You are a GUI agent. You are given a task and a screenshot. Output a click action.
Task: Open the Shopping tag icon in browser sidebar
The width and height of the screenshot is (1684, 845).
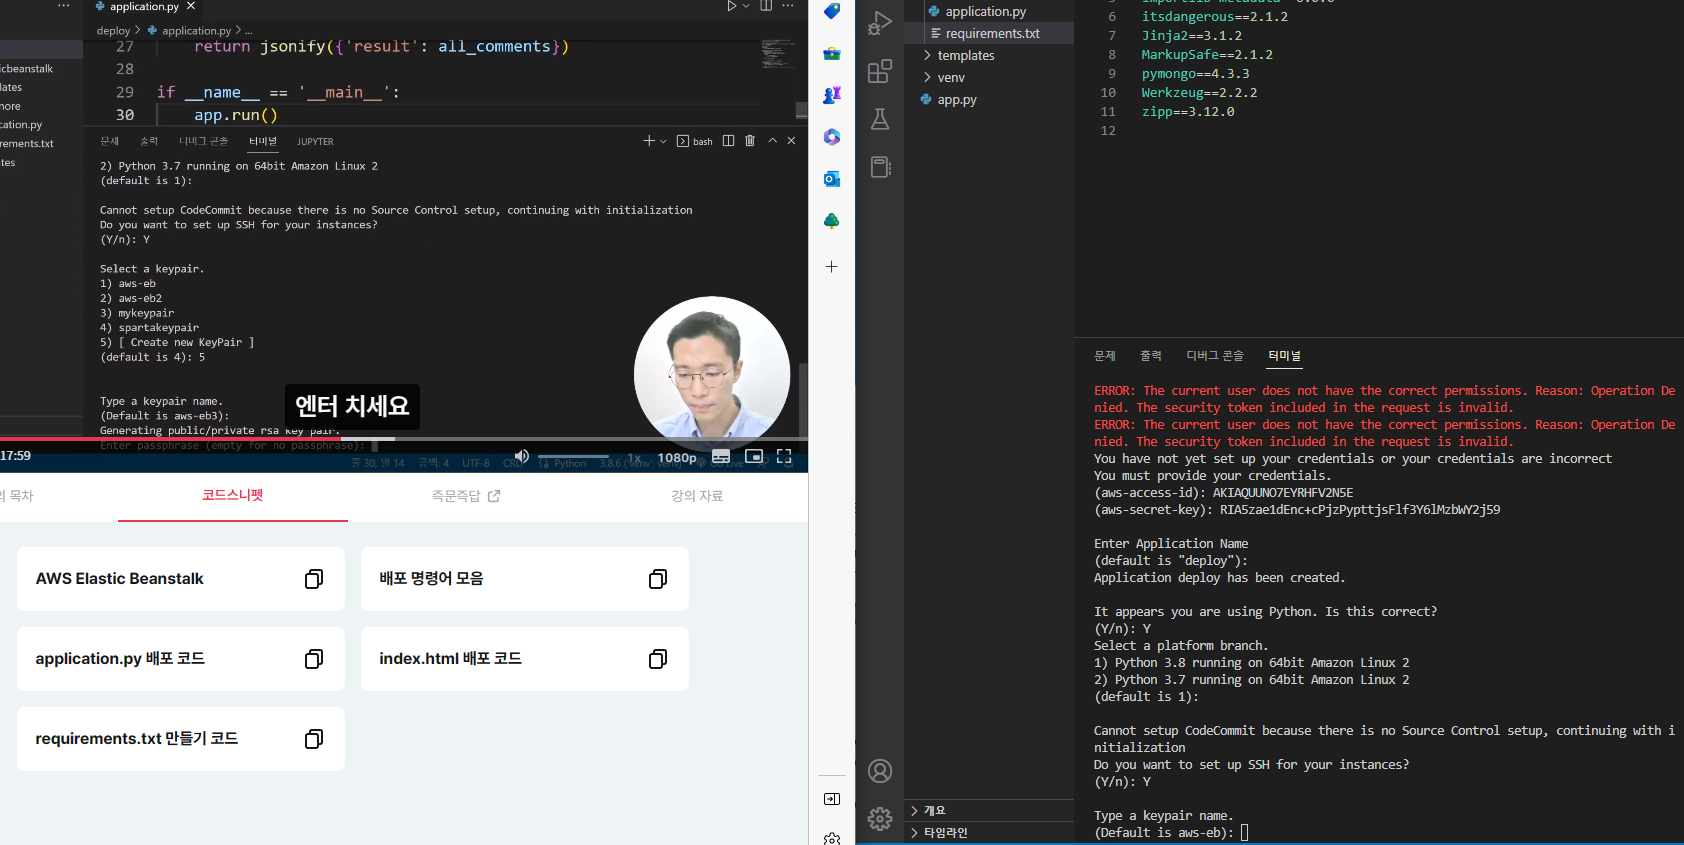coord(832,11)
